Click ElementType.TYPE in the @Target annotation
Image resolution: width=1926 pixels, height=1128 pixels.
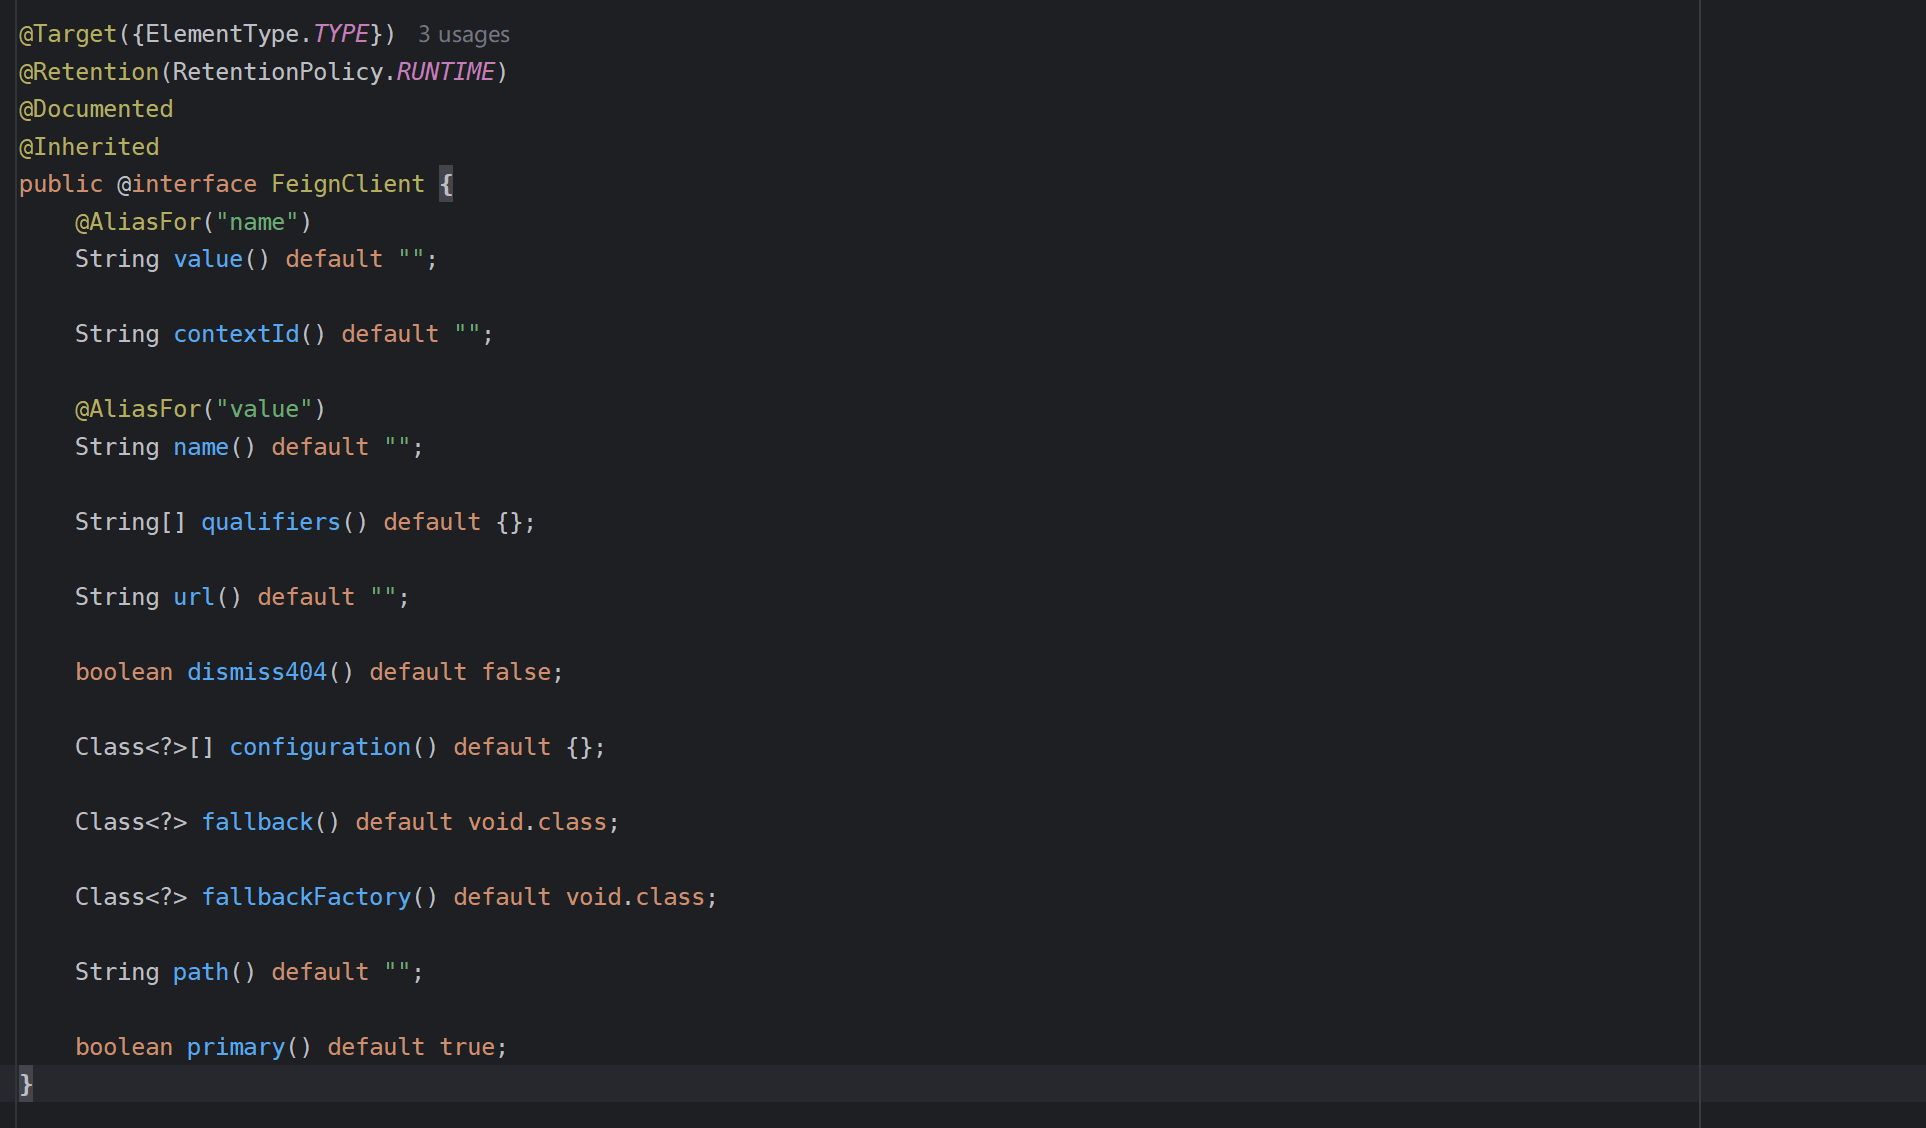point(257,34)
